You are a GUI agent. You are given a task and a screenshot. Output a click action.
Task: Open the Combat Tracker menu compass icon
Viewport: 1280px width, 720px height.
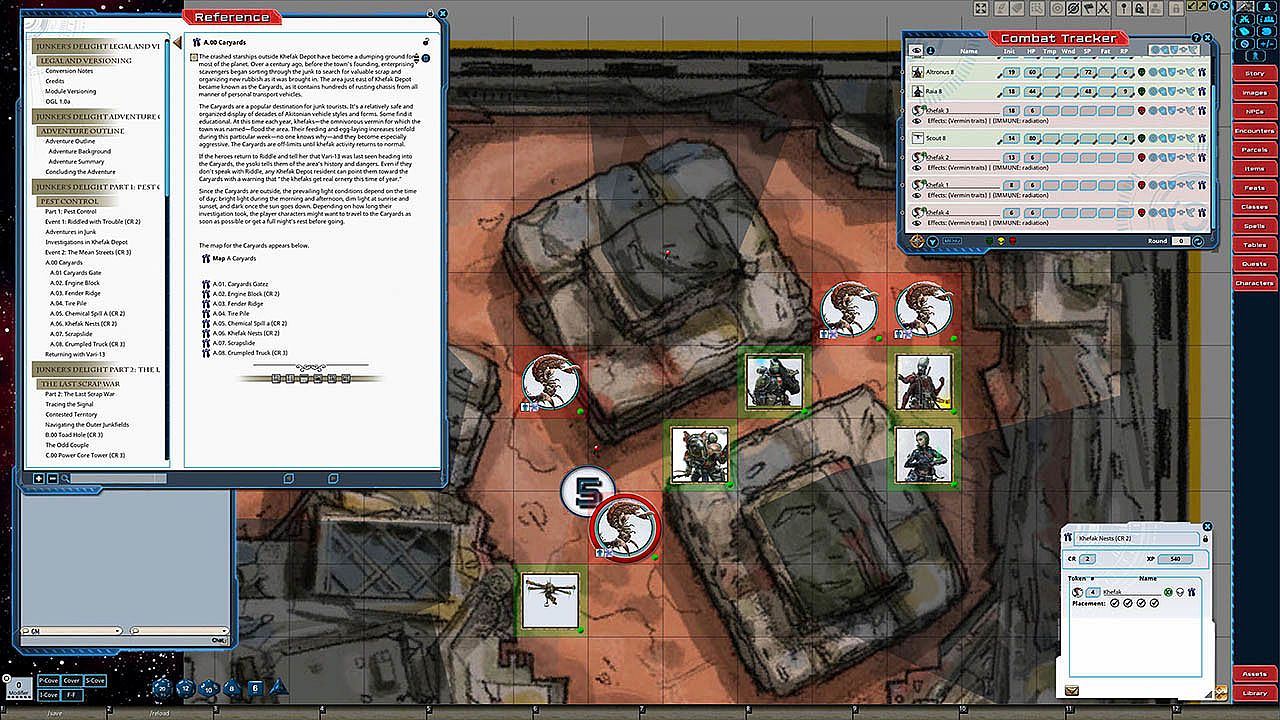917,241
